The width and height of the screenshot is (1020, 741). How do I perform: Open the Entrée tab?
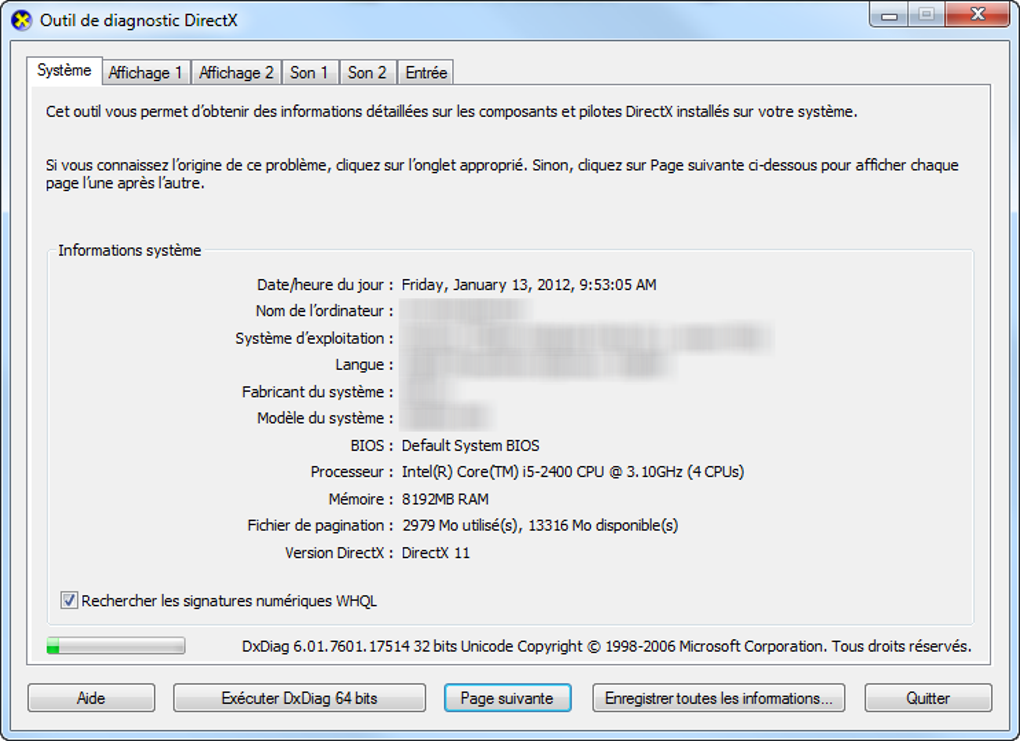(426, 73)
